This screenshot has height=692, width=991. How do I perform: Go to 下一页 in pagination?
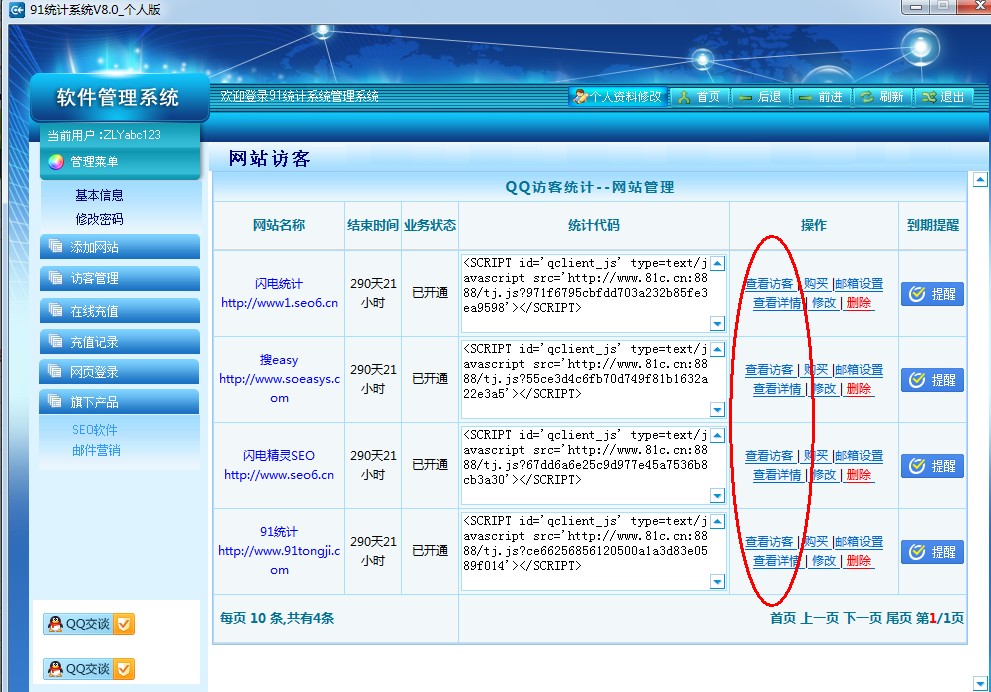point(863,618)
